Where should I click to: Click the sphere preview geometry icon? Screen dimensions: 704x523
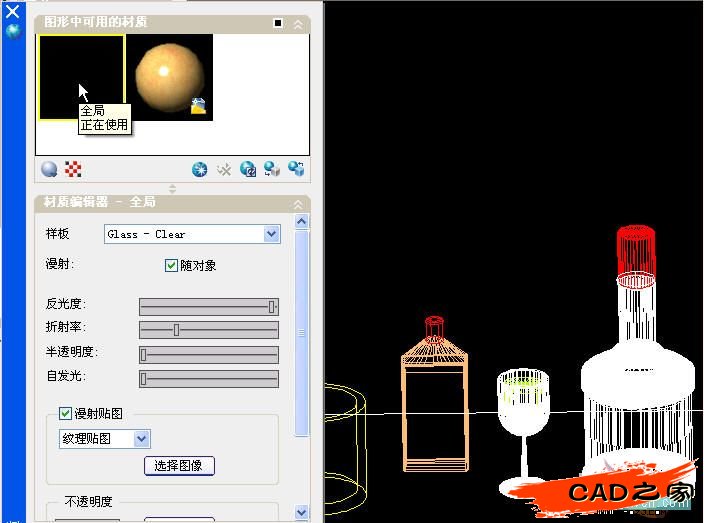click(49, 170)
